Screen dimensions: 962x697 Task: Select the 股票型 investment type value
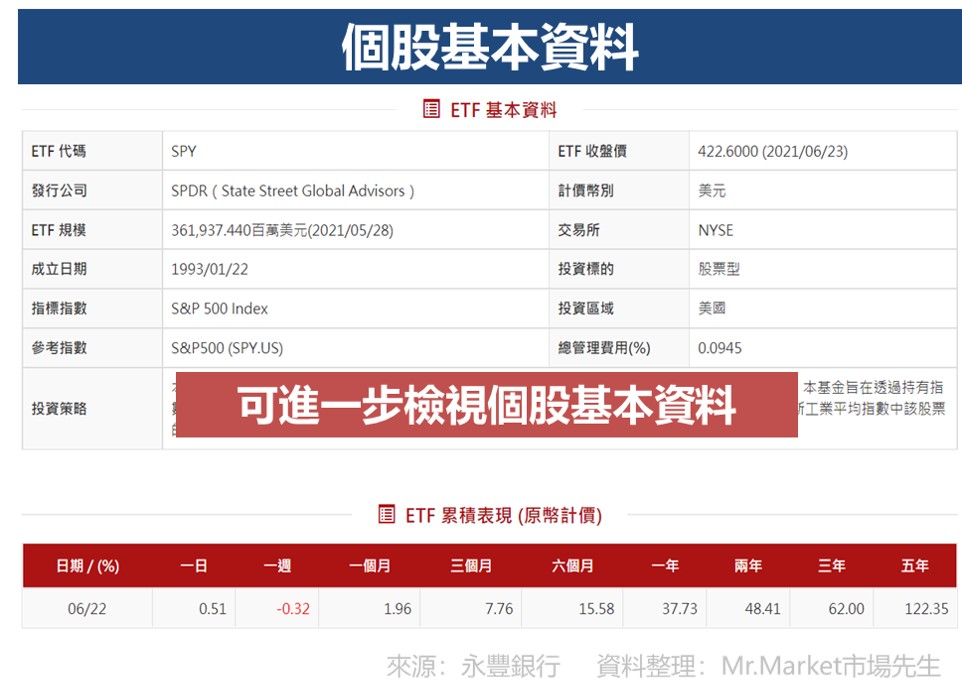(718, 269)
